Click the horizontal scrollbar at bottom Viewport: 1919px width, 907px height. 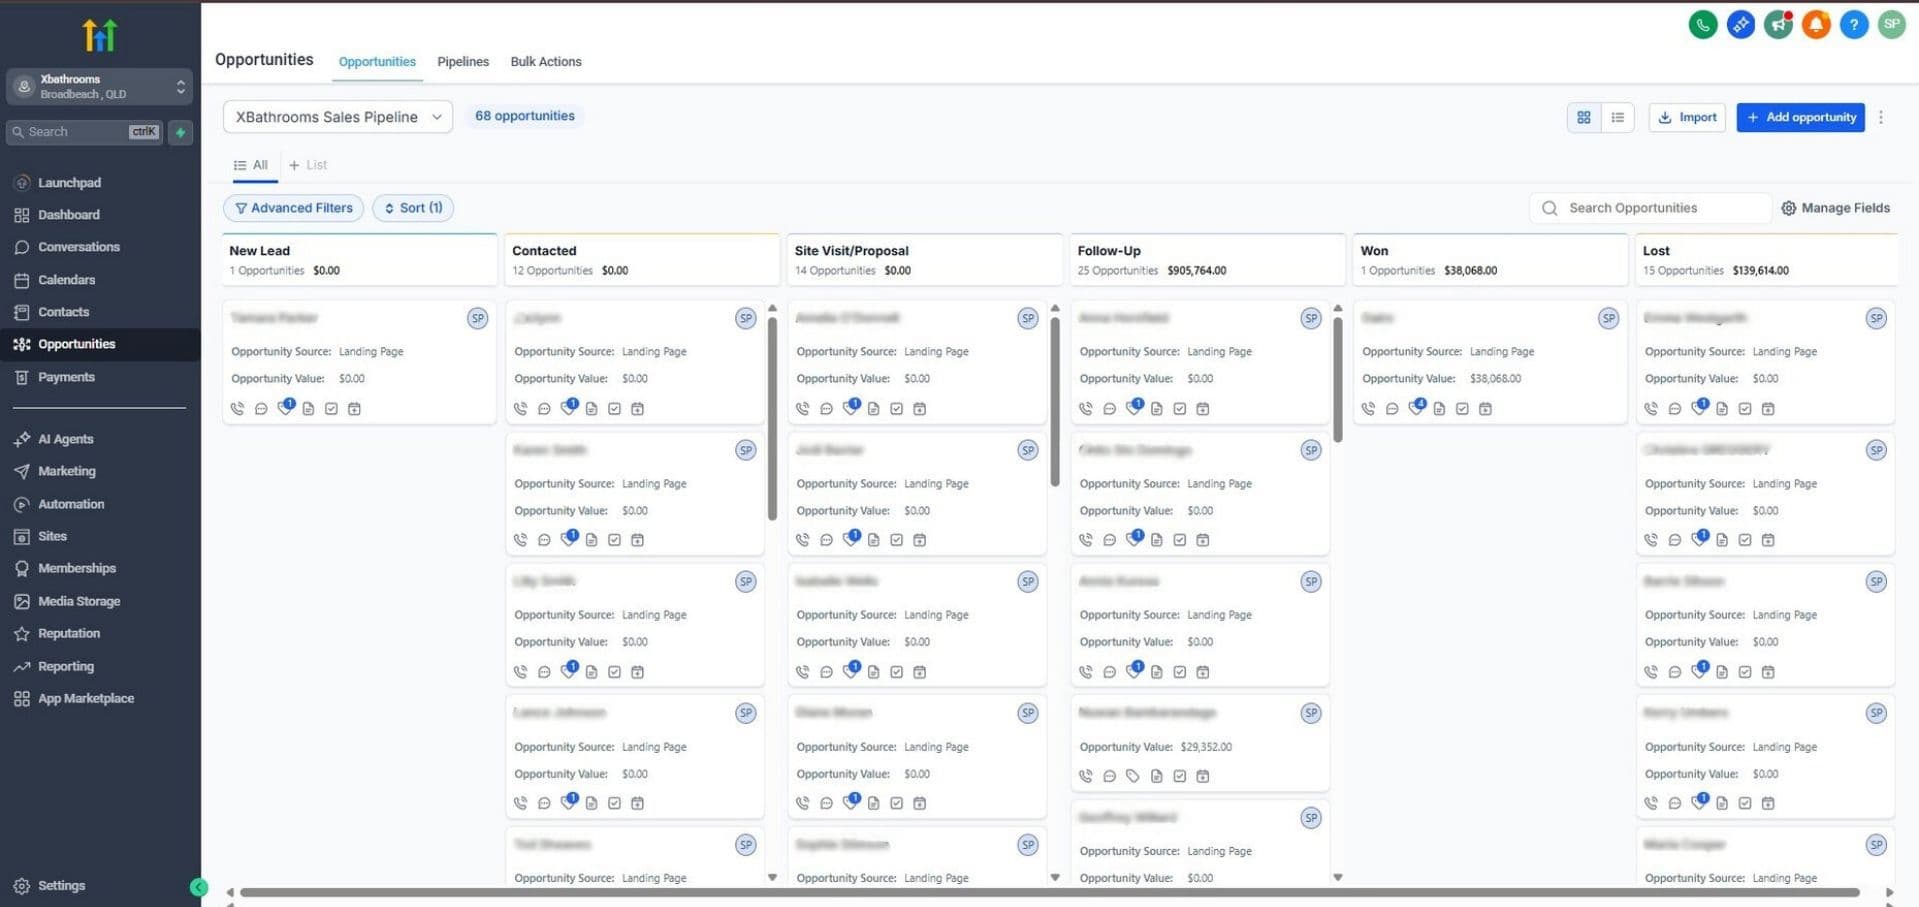(1048, 892)
